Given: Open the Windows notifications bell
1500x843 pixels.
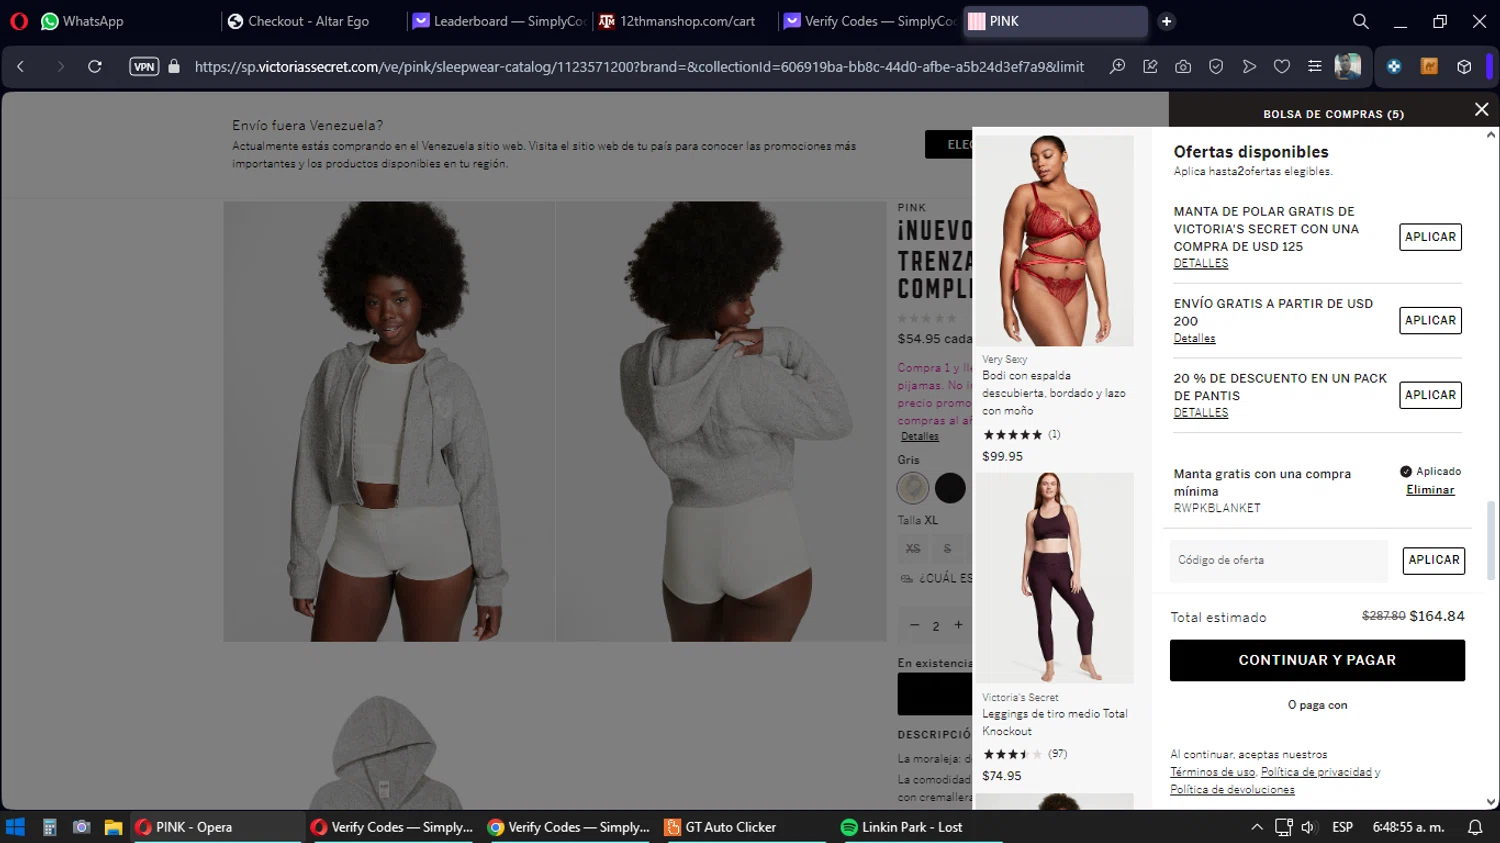Looking at the screenshot, I should [x=1475, y=827].
